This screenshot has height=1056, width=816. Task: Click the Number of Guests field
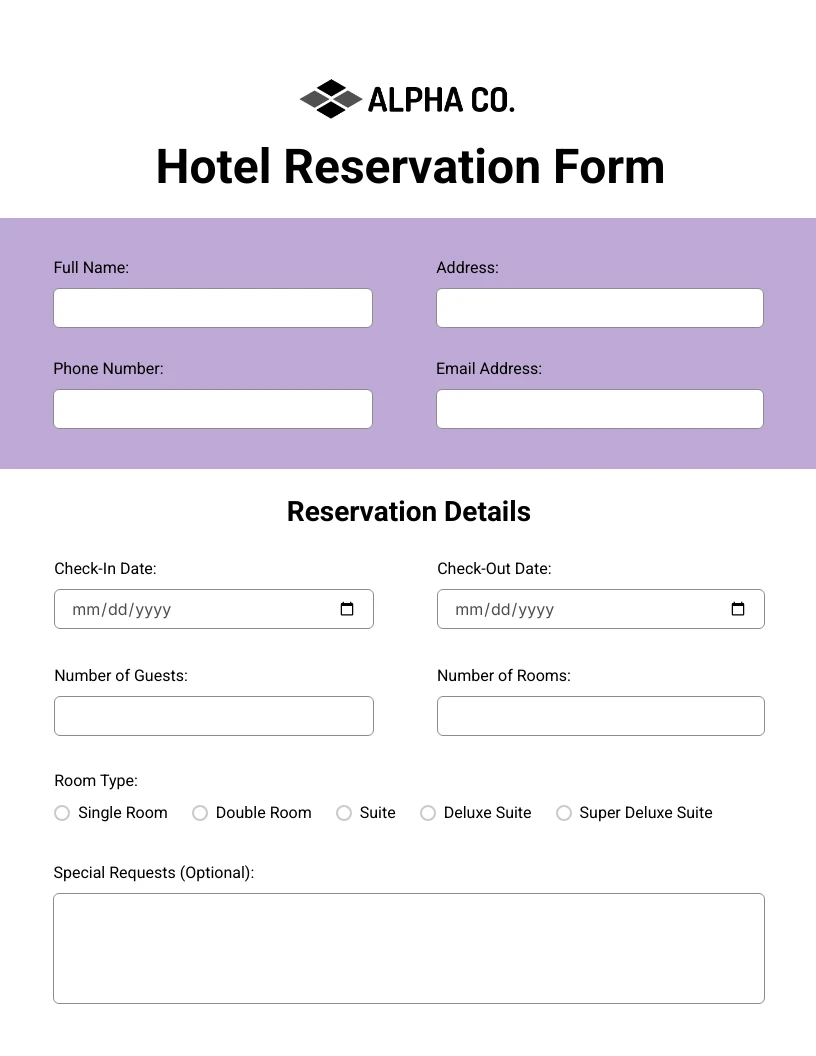[213, 716]
